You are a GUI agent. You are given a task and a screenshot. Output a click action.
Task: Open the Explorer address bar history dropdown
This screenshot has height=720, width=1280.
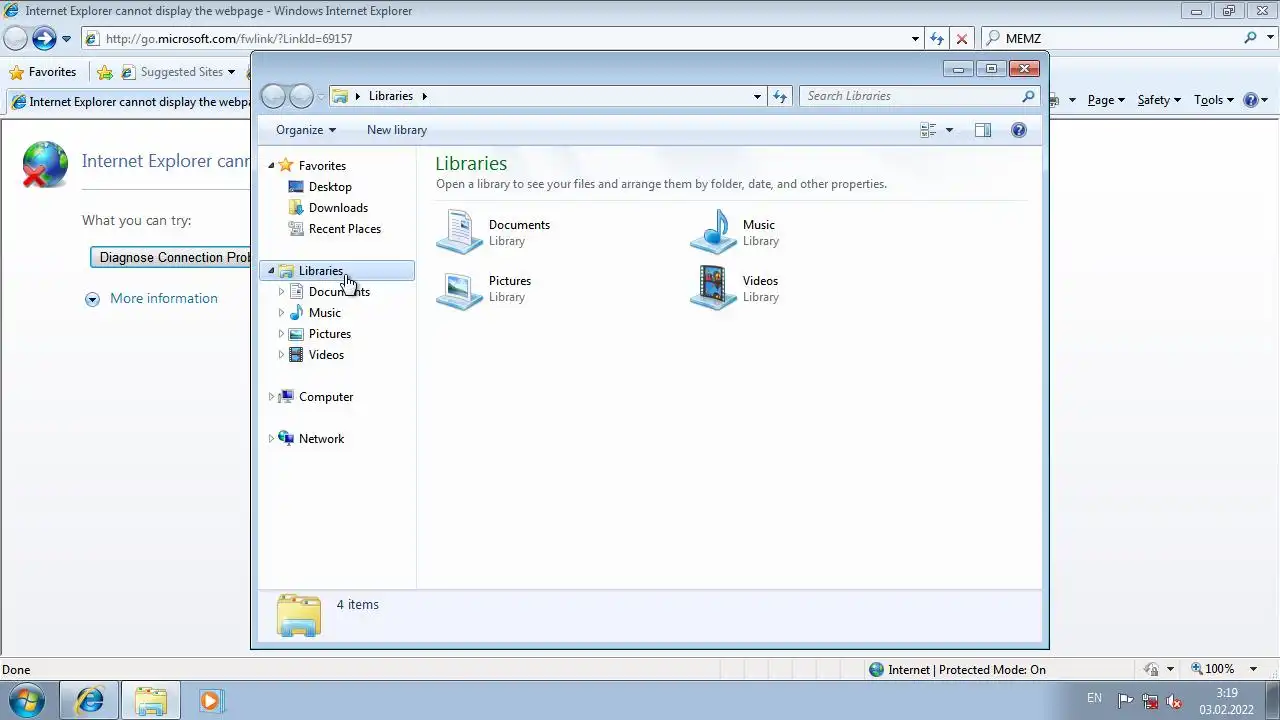point(757,96)
